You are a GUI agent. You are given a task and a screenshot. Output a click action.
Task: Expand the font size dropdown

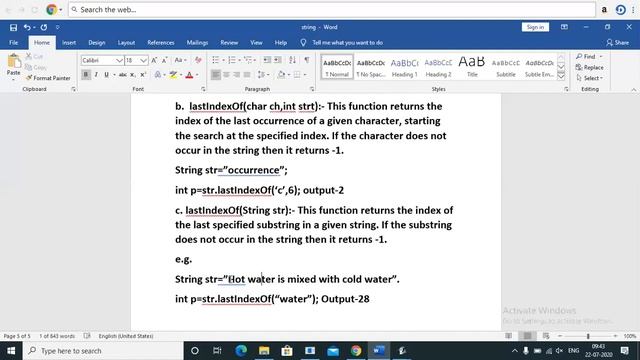point(143,60)
